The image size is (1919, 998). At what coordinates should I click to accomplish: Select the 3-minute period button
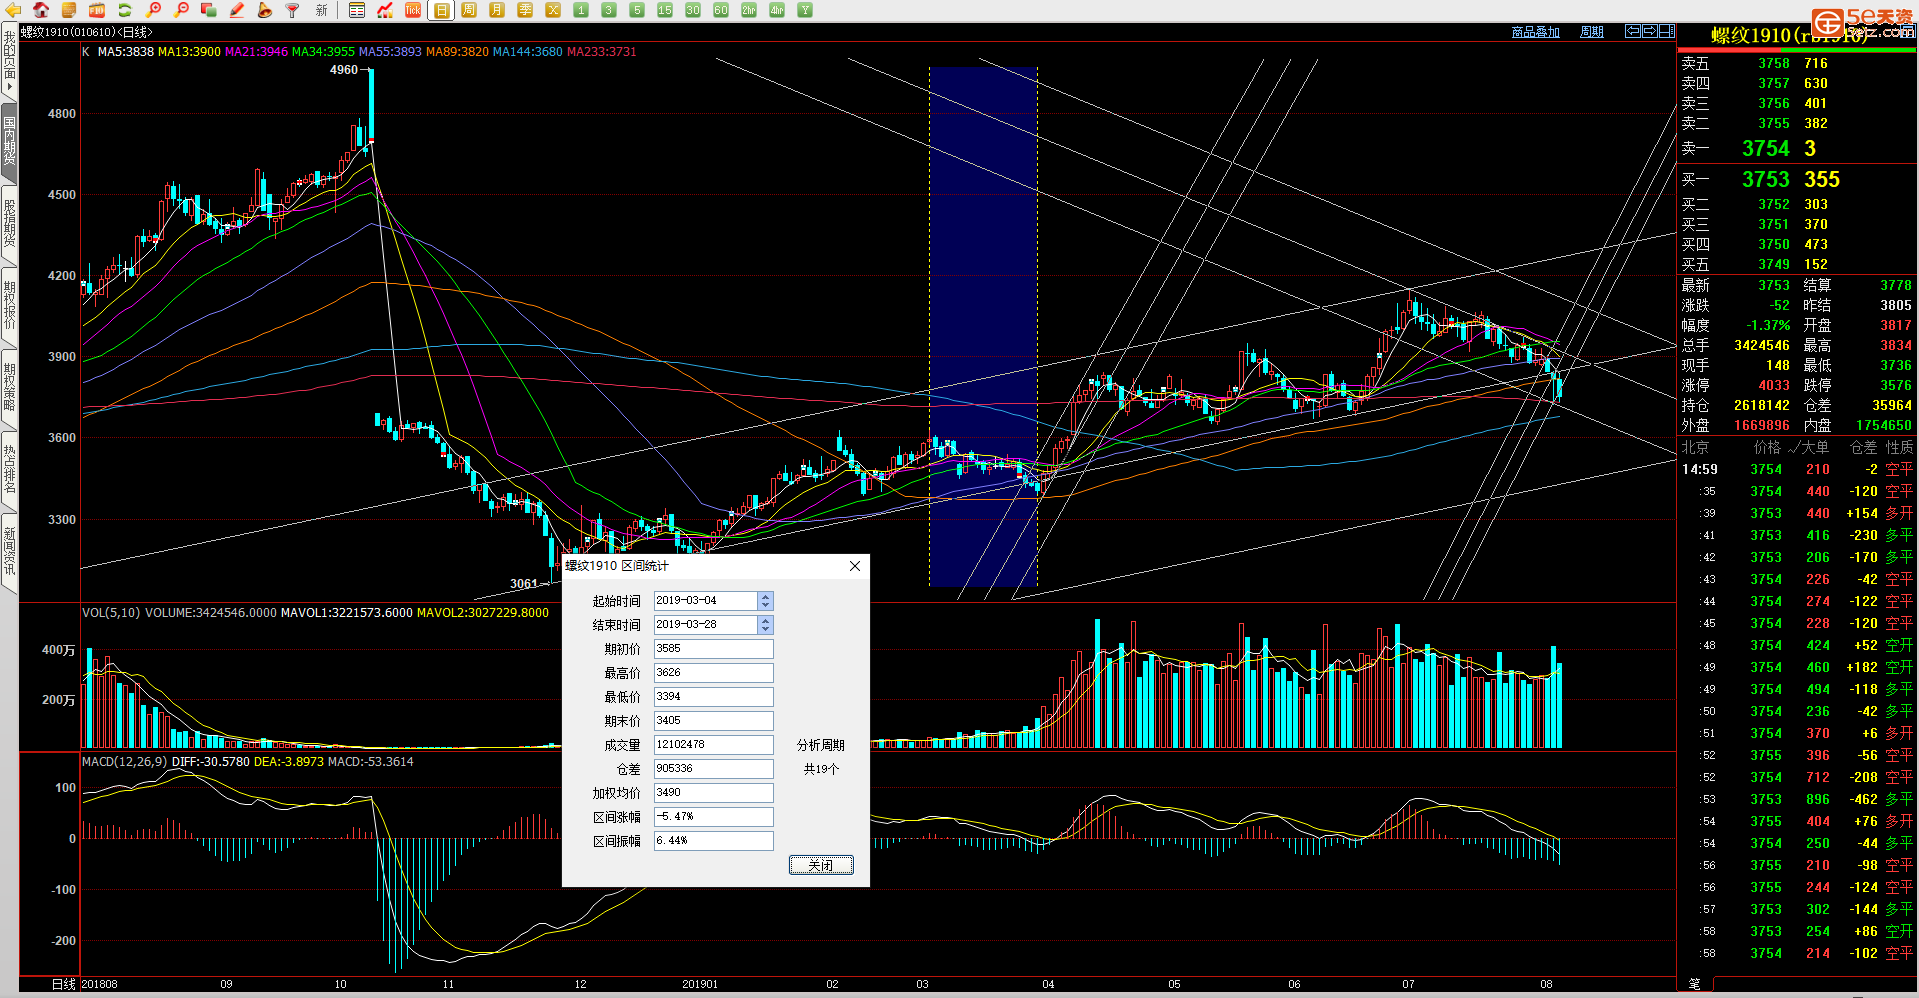(x=609, y=10)
